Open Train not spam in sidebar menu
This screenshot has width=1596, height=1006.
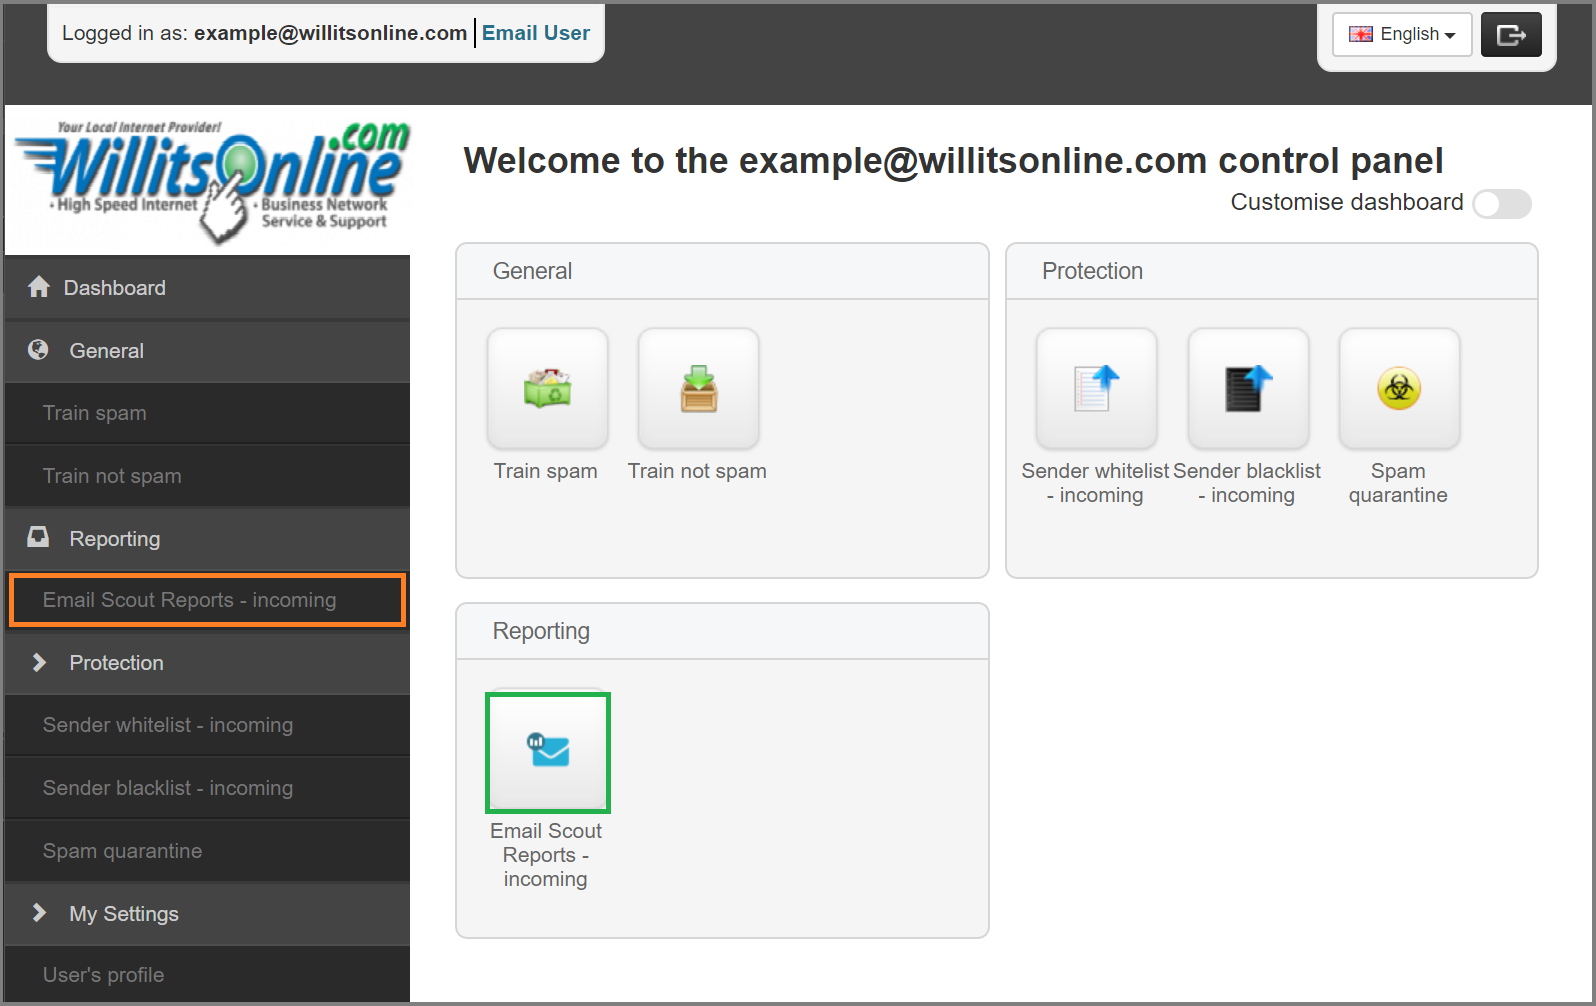pos(207,476)
